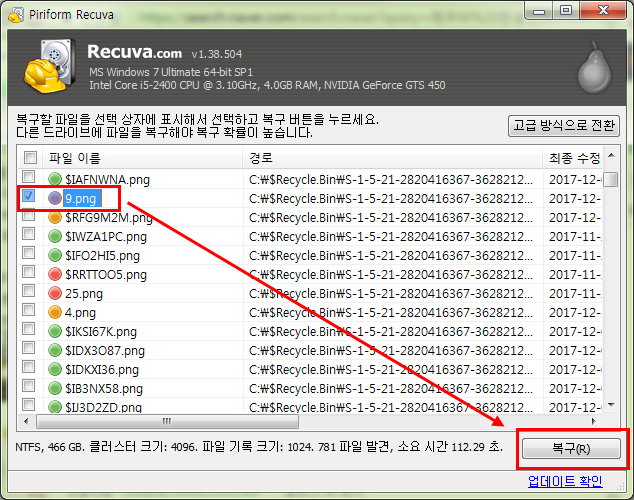Click the vertical scrollbar up arrow

[611, 156]
